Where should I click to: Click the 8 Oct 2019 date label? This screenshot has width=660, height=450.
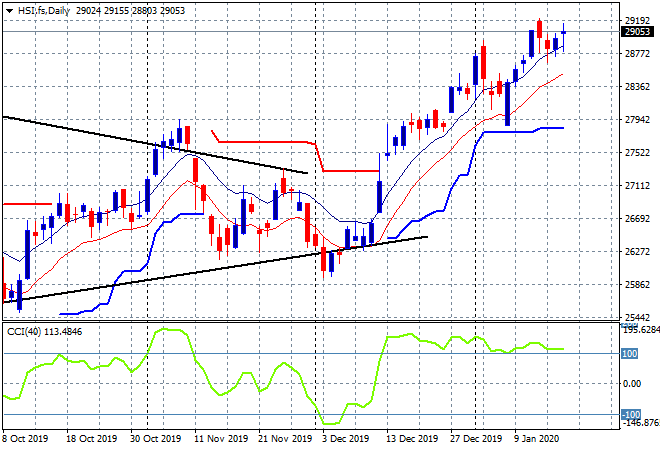coord(25,439)
